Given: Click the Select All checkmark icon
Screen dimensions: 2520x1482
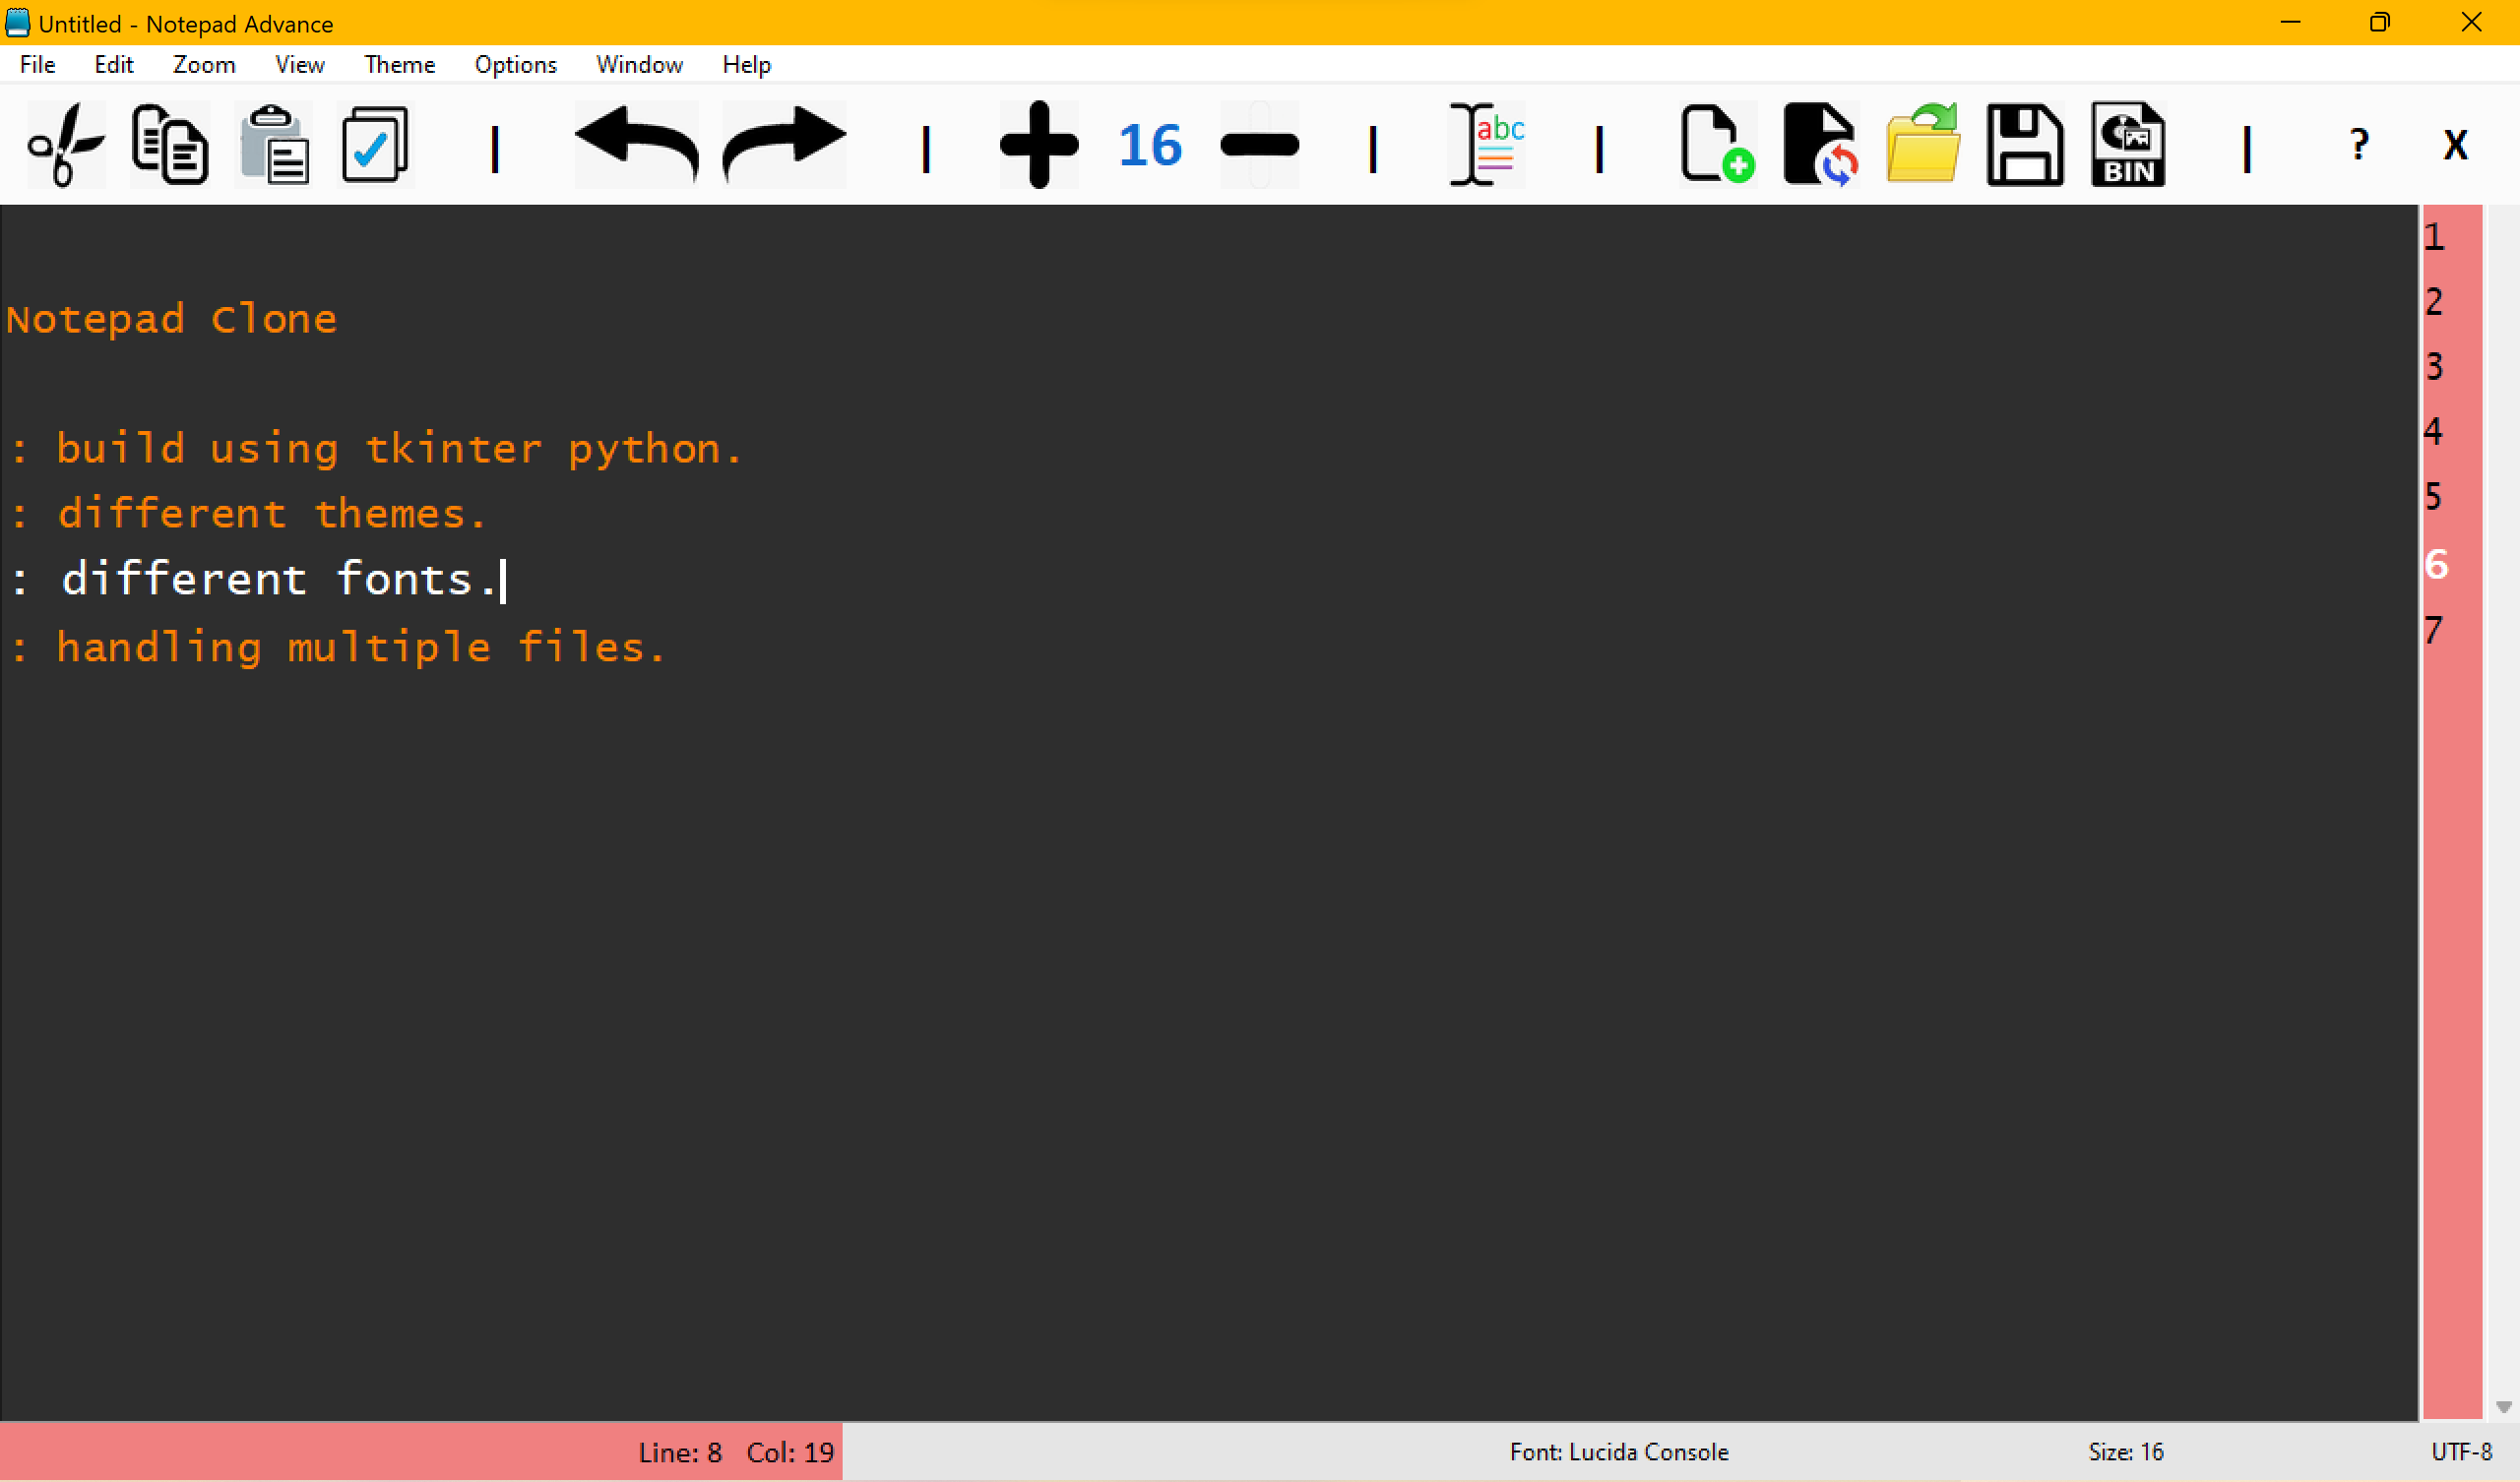Looking at the screenshot, I should coord(375,146).
